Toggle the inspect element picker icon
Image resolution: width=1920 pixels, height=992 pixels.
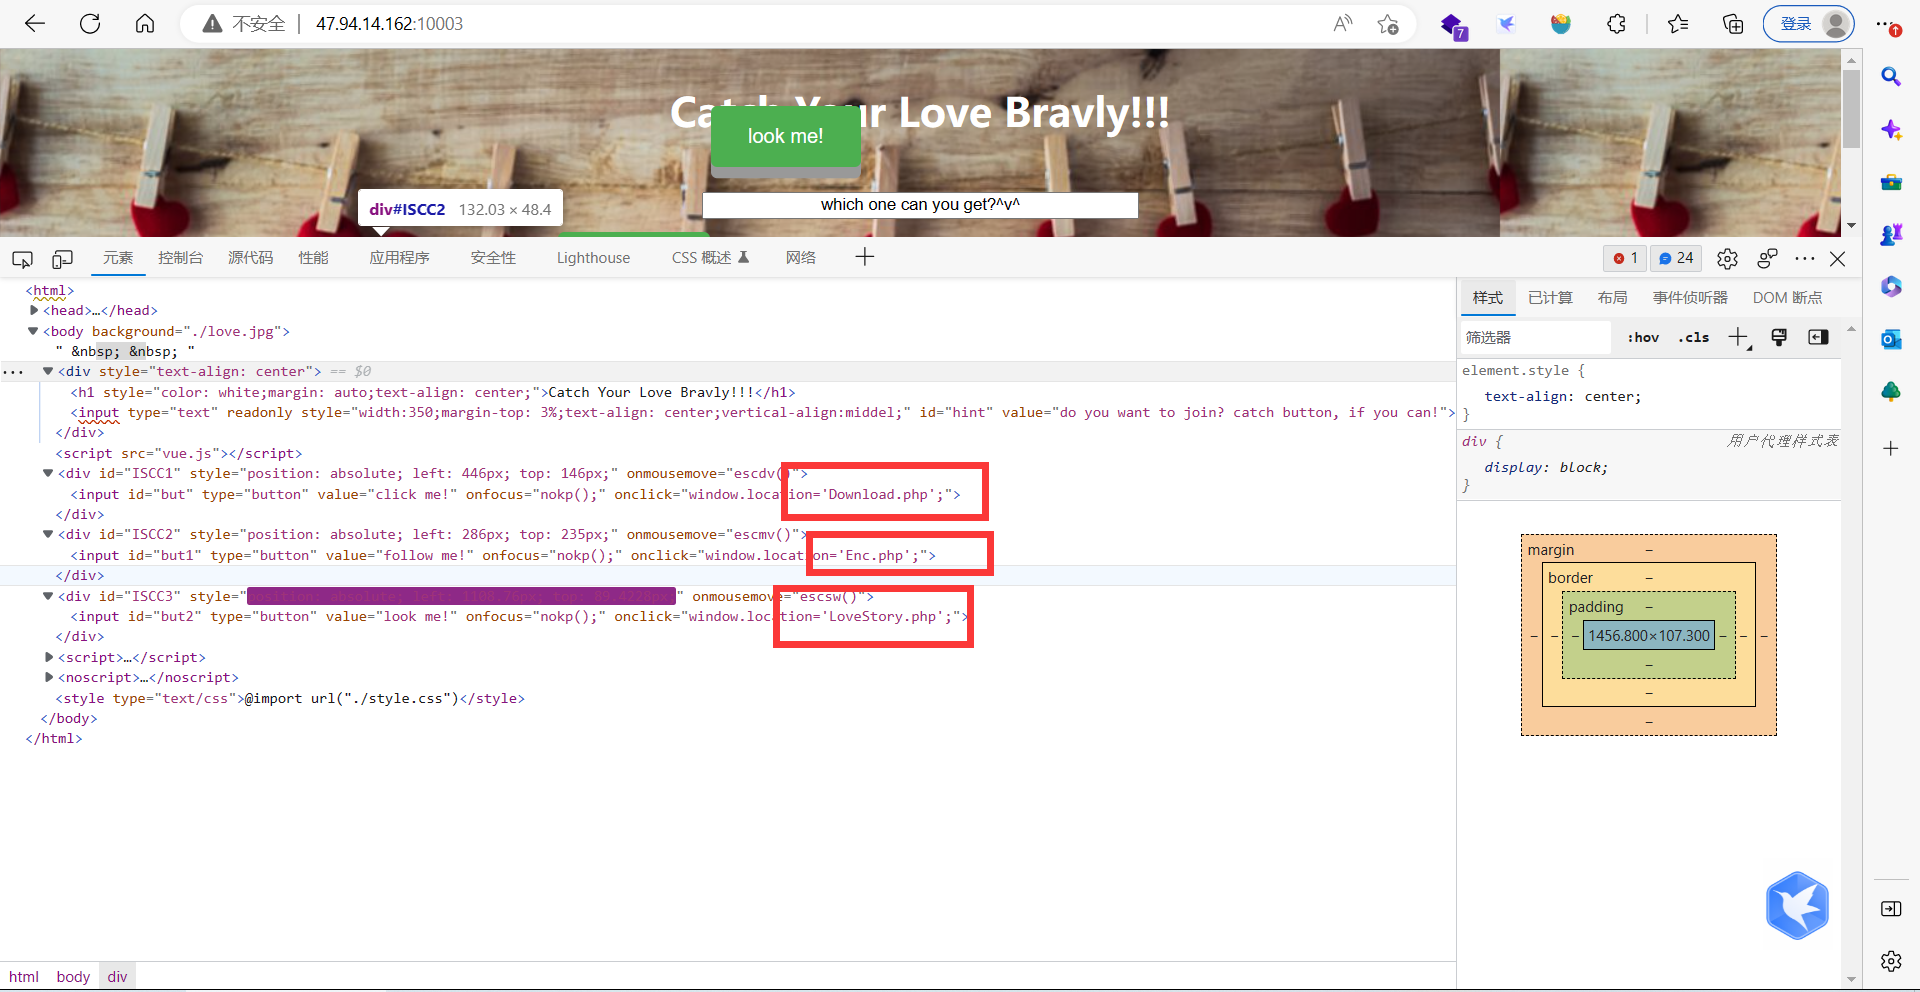pyautogui.click(x=22, y=259)
